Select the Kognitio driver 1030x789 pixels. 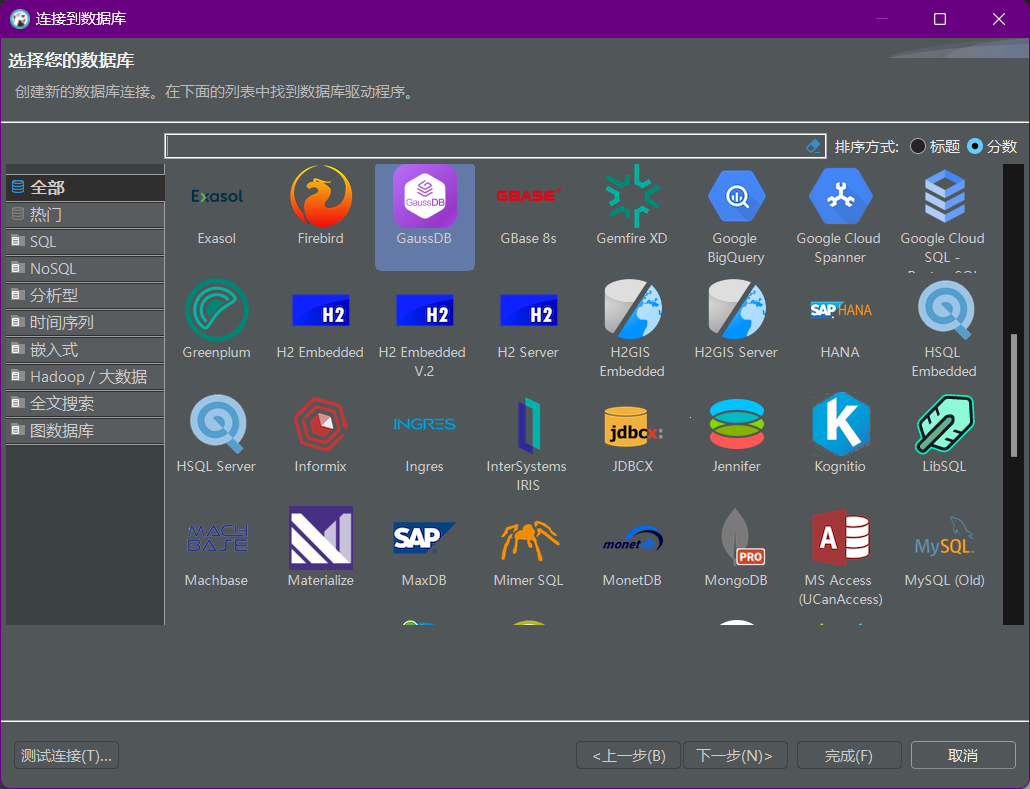click(x=840, y=434)
